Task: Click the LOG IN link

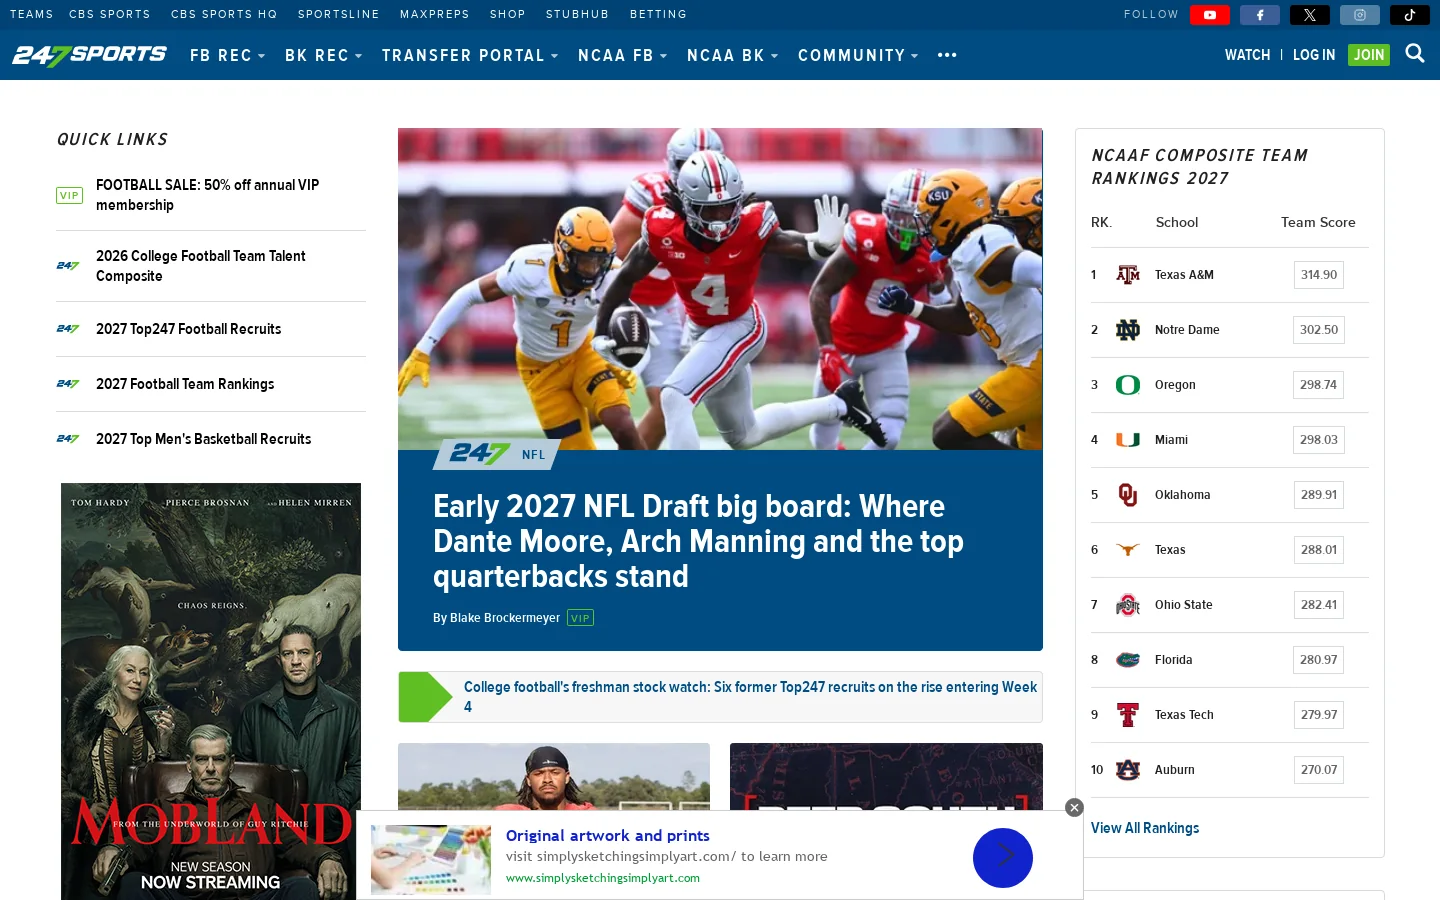Action: coord(1314,55)
